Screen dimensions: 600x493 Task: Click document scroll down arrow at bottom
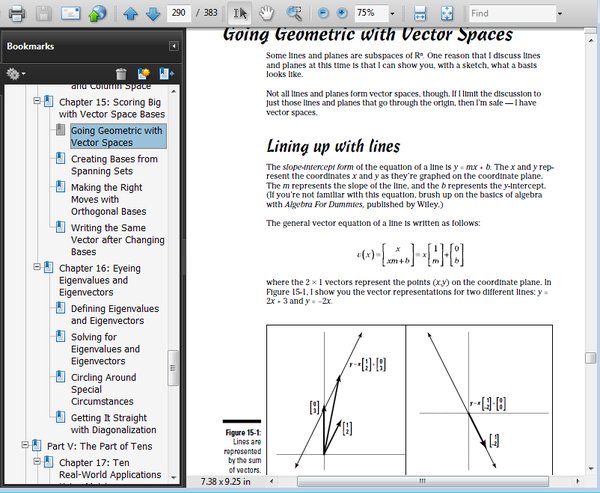point(590,469)
